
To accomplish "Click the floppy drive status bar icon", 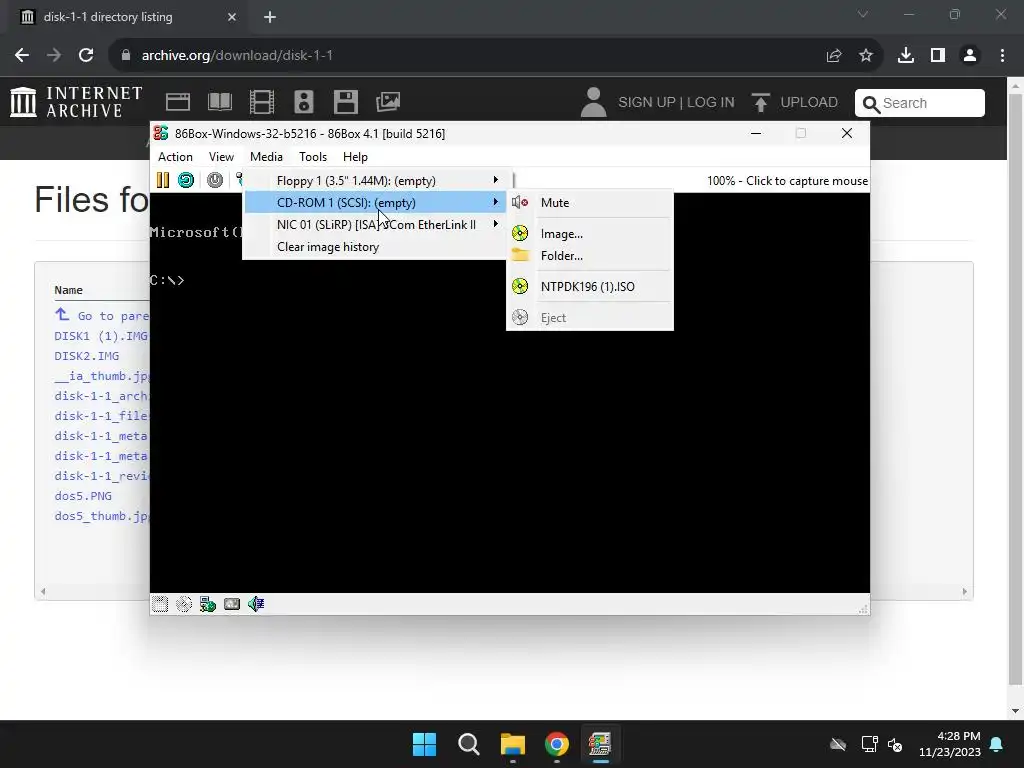I will [x=160, y=604].
